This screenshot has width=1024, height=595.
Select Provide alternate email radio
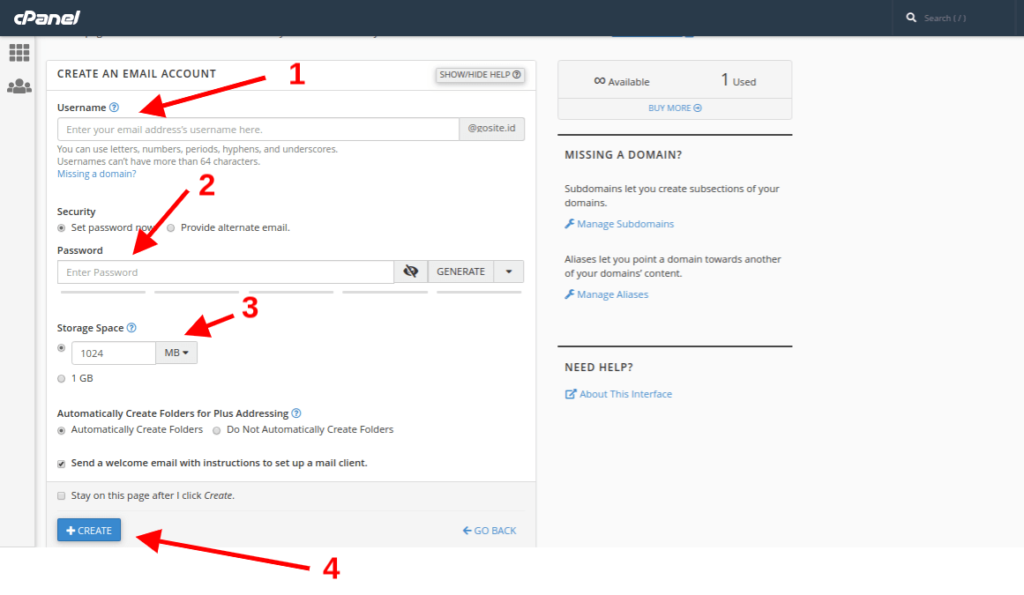[171, 228]
